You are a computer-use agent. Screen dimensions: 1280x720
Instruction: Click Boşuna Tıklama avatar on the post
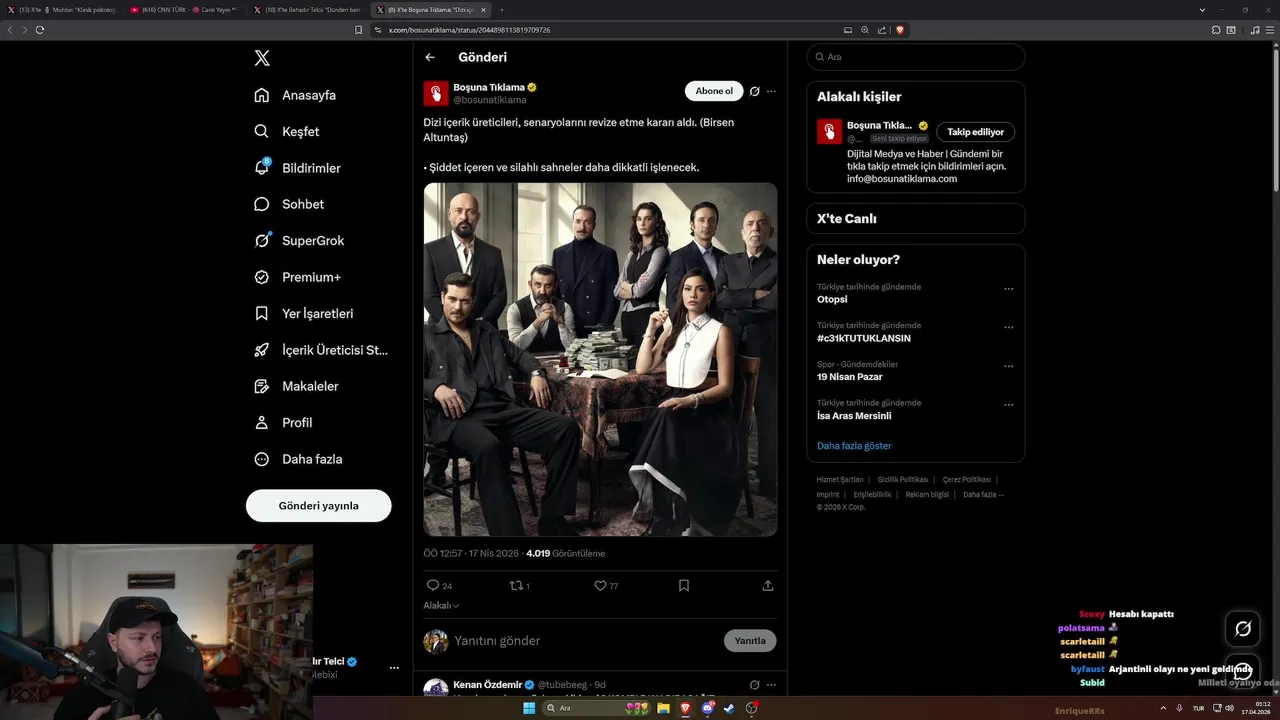point(436,94)
